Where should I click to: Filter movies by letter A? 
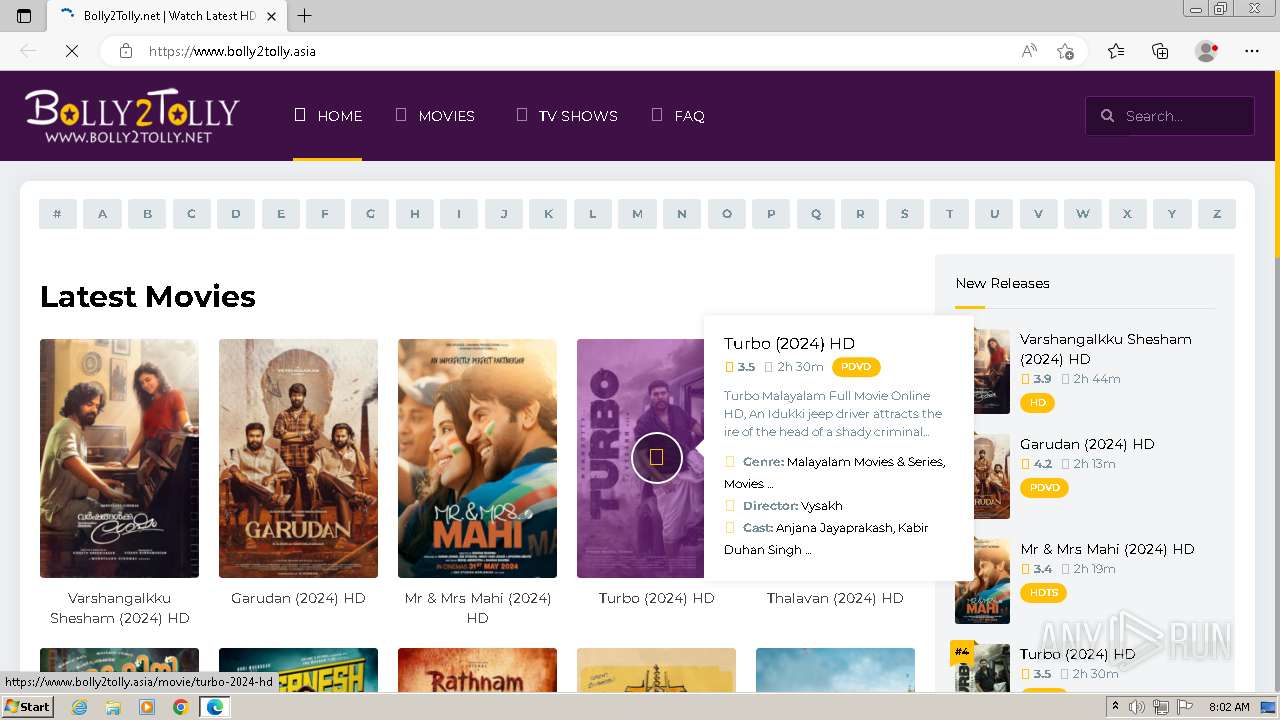[102, 214]
